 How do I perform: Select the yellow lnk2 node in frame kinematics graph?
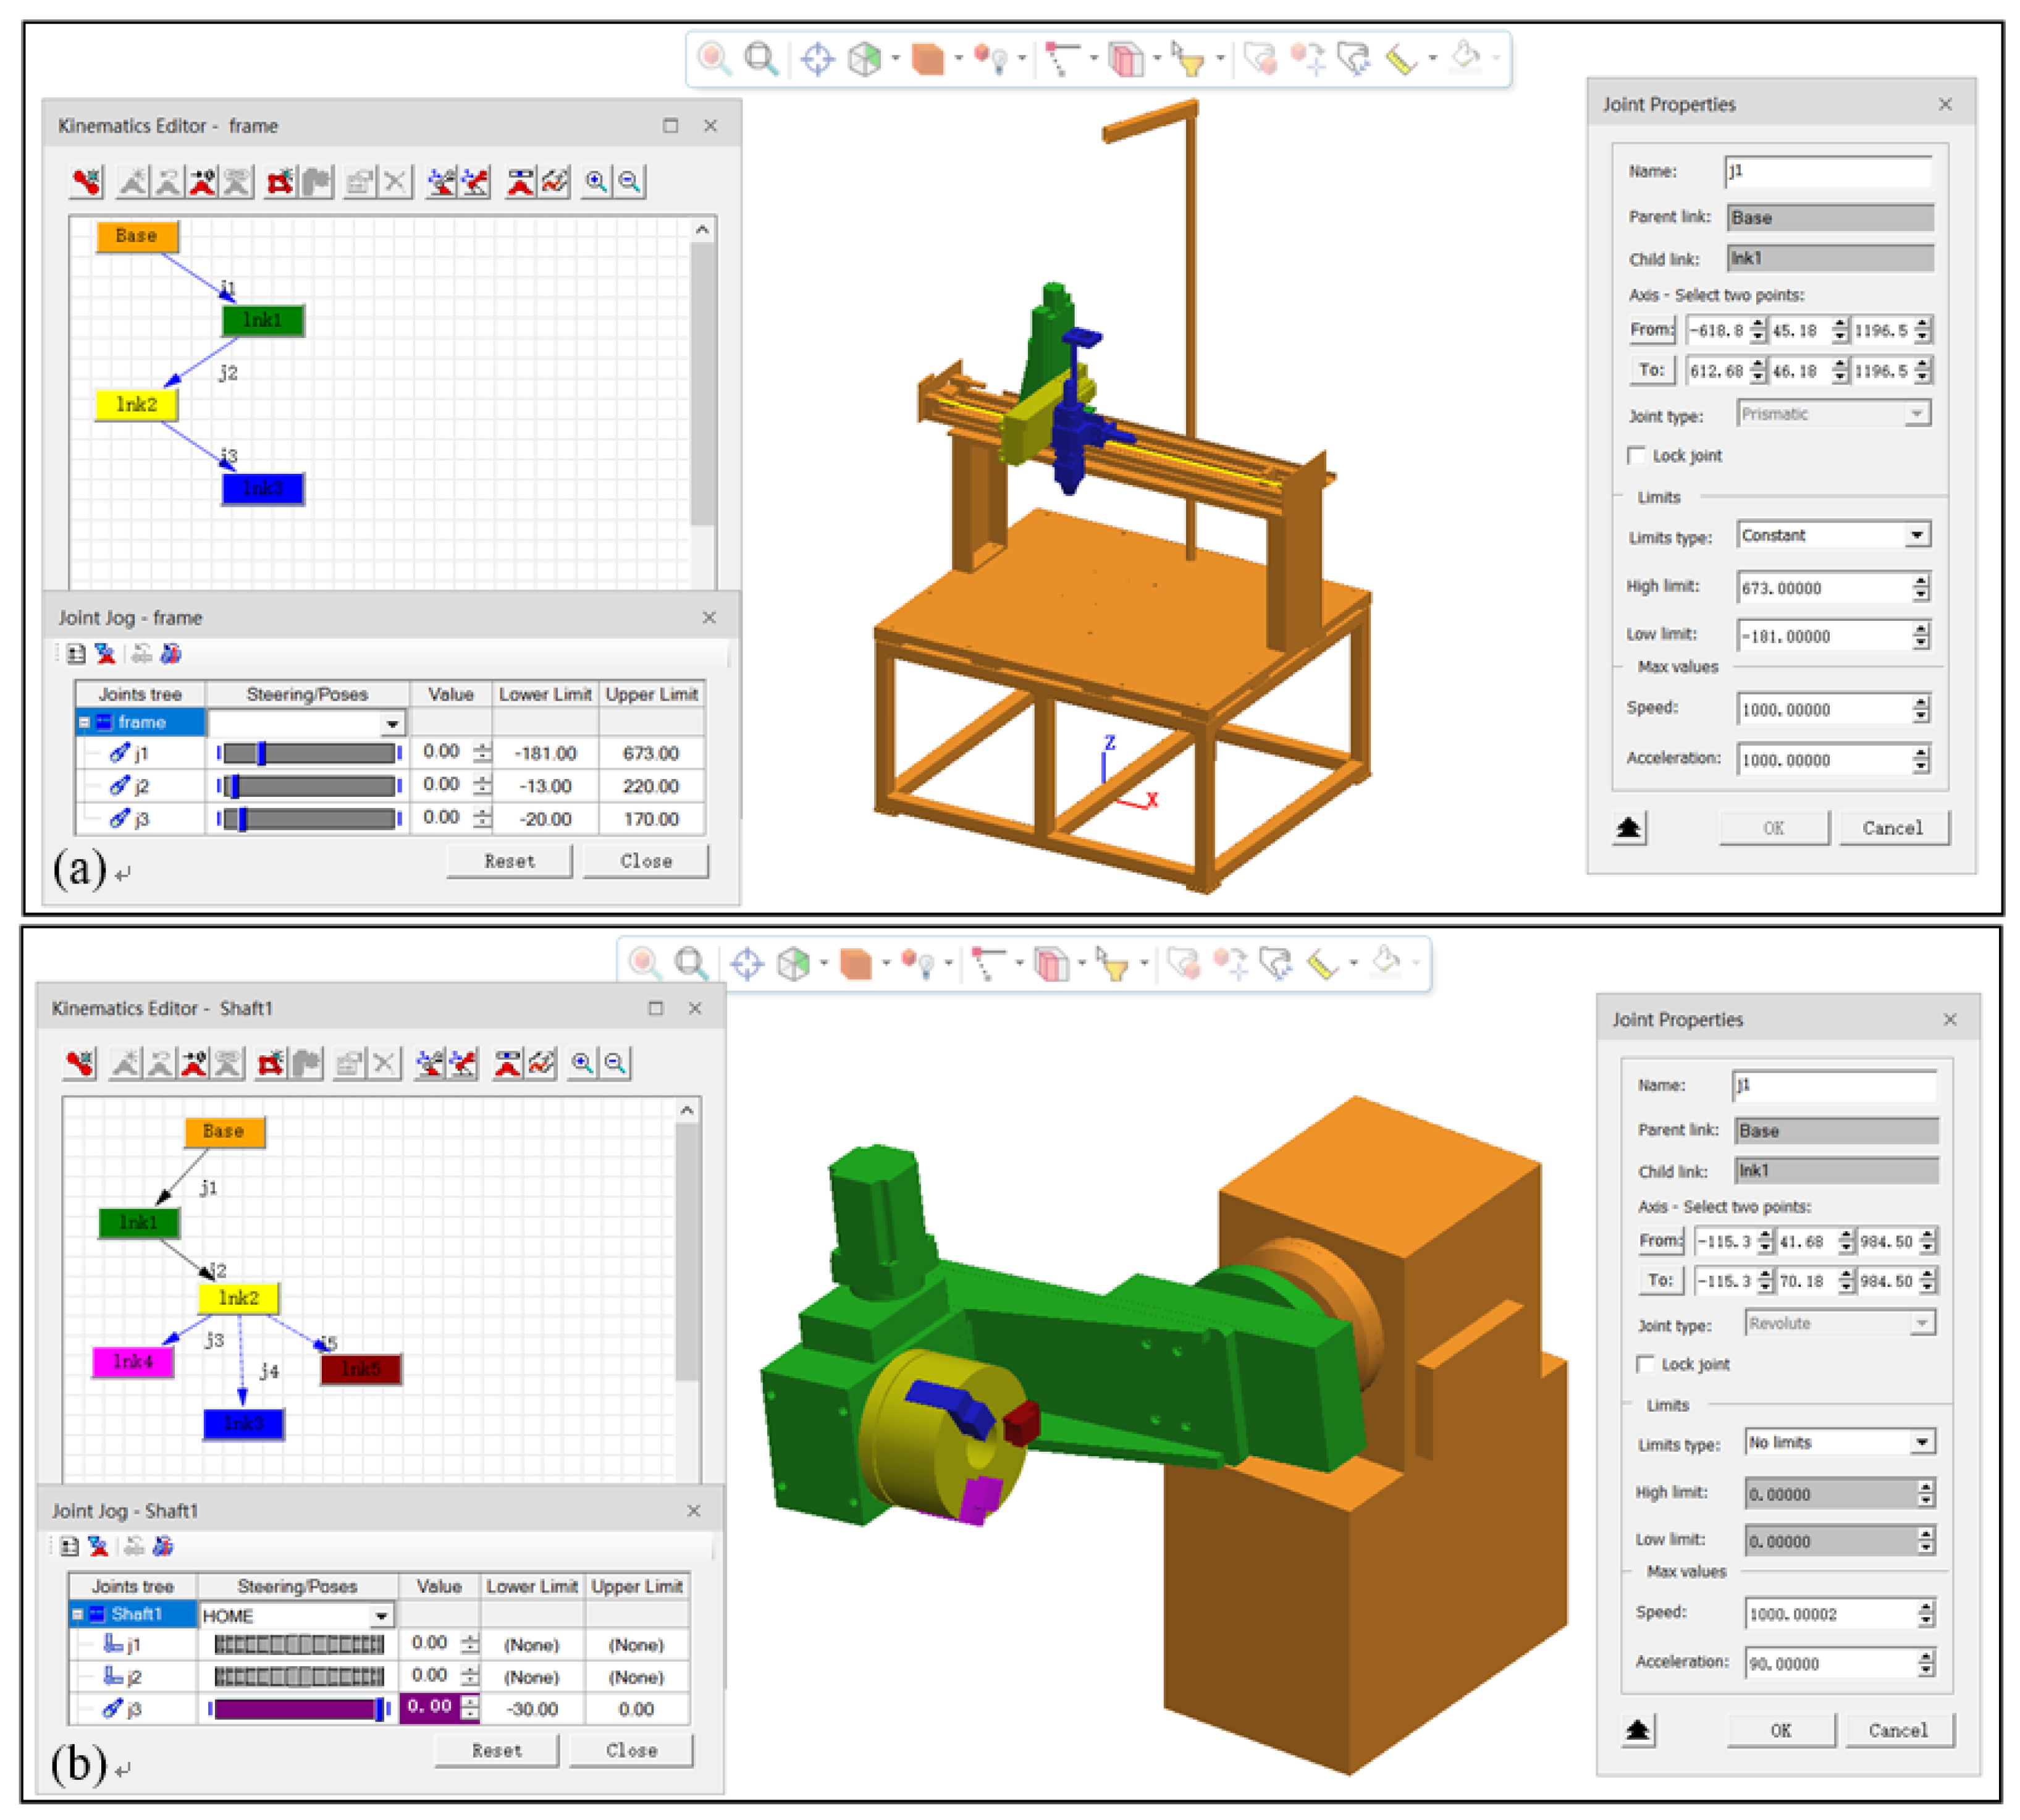pos(136,405)
